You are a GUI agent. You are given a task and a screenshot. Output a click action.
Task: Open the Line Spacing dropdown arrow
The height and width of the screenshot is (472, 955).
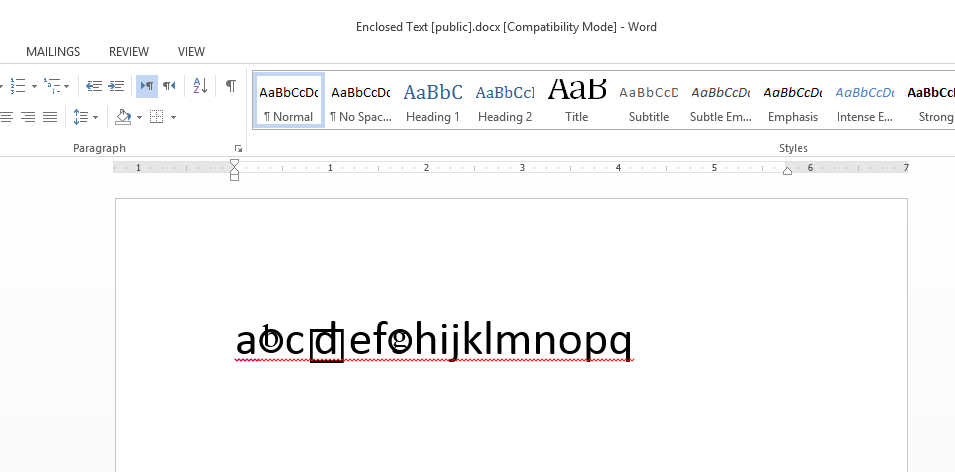click(96, 117)
